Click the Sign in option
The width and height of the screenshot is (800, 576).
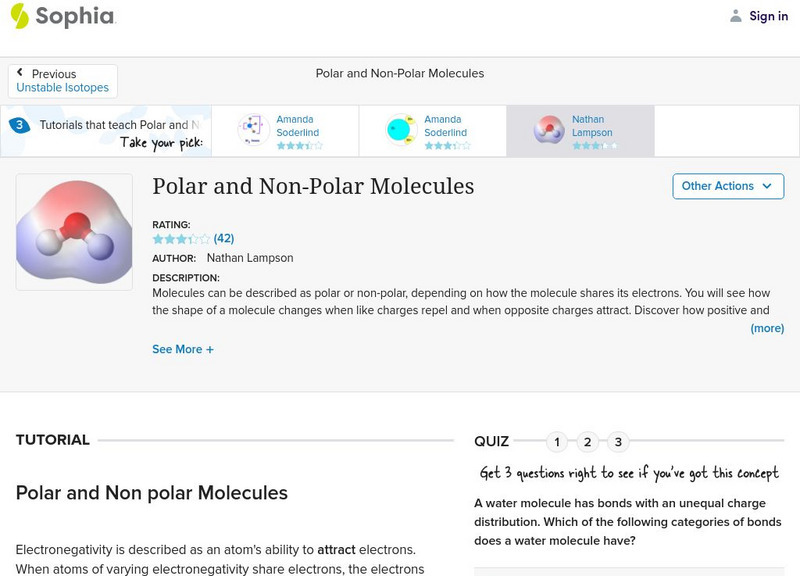767,16
